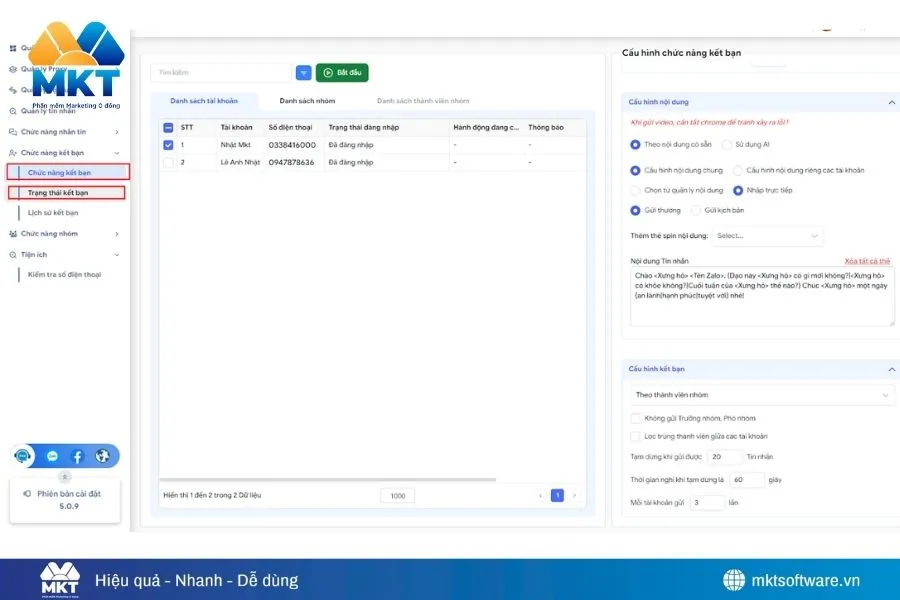Select the Sử dụng AI radio option
900x600 pixels.
coord(726,145)
